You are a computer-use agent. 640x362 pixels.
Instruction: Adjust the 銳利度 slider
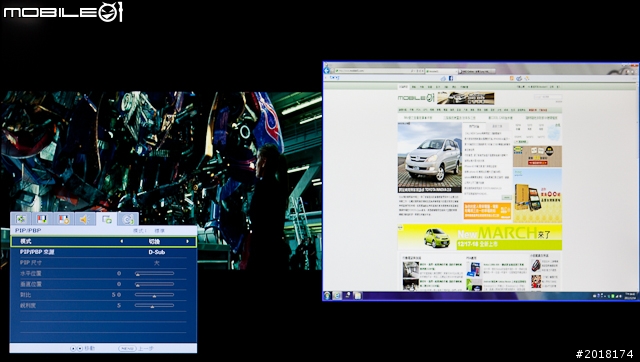point(155,305)
